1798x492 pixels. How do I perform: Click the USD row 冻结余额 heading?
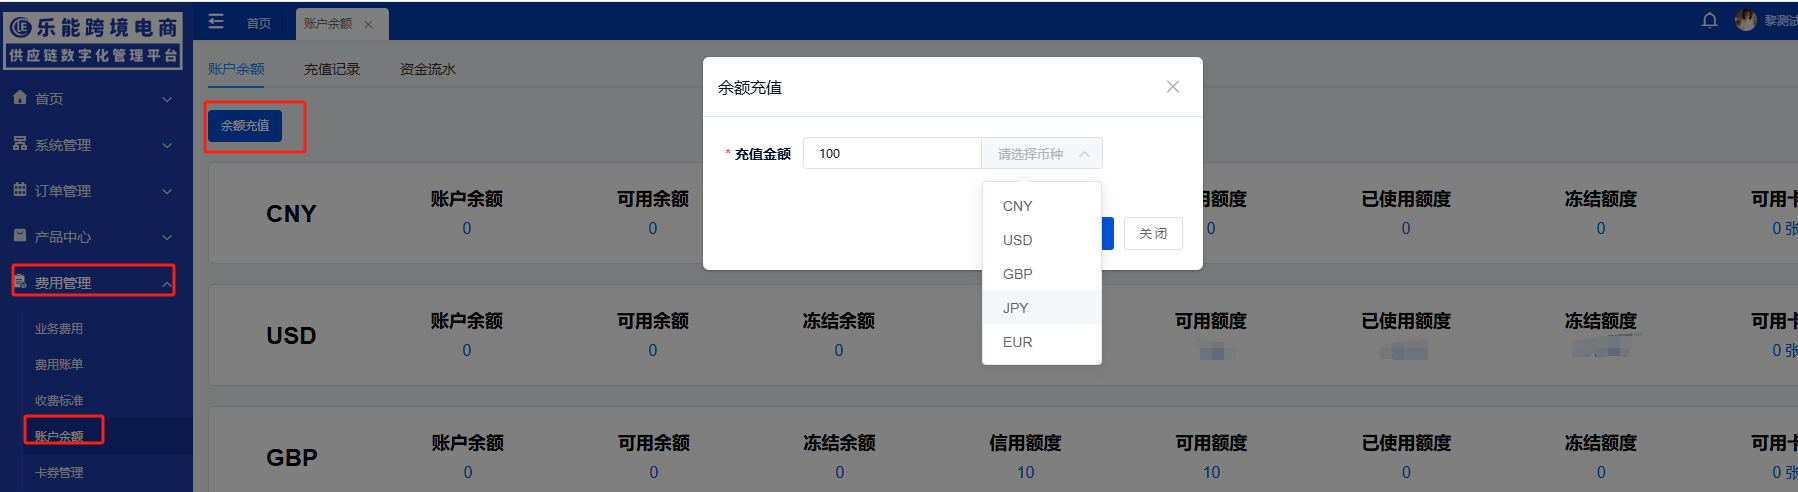click(839, 321)
